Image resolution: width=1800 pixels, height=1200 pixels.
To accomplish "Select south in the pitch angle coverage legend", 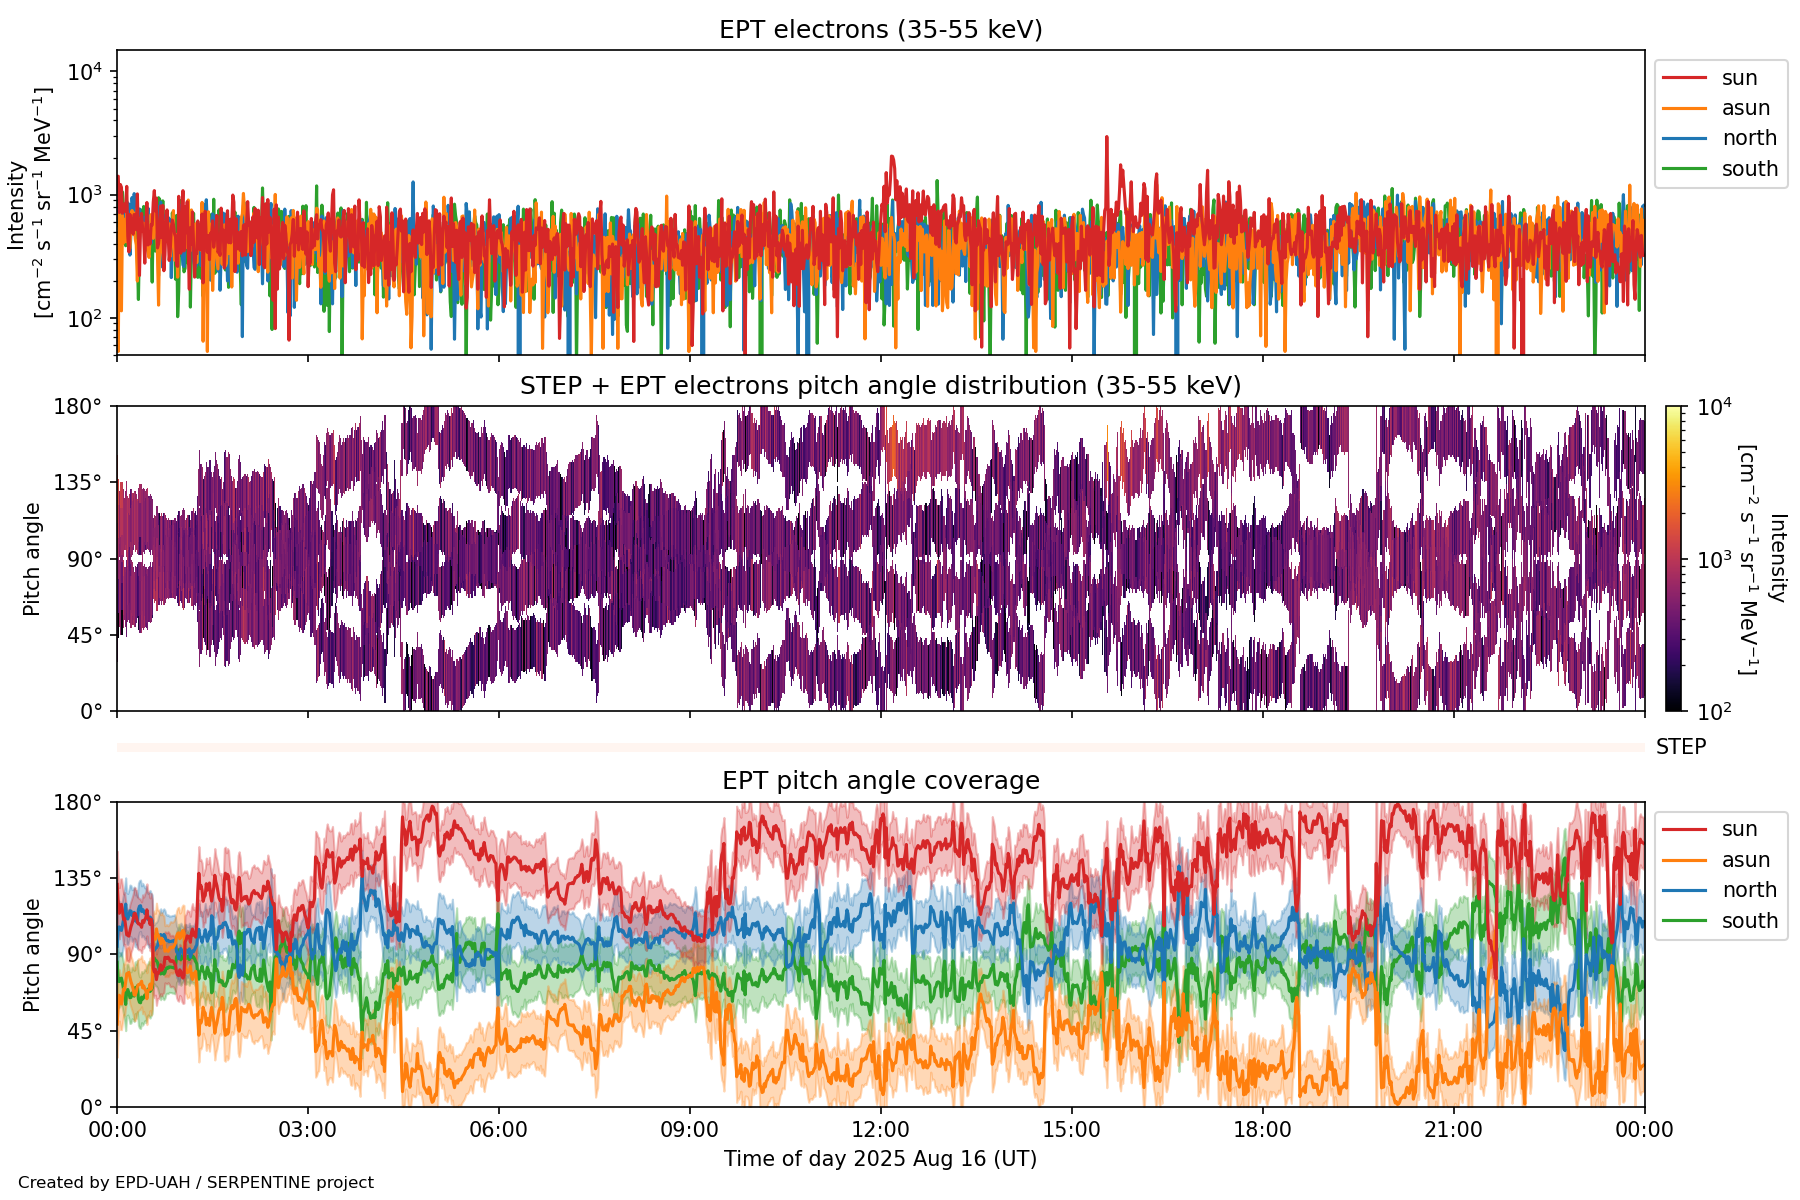I will (1748, 921).
